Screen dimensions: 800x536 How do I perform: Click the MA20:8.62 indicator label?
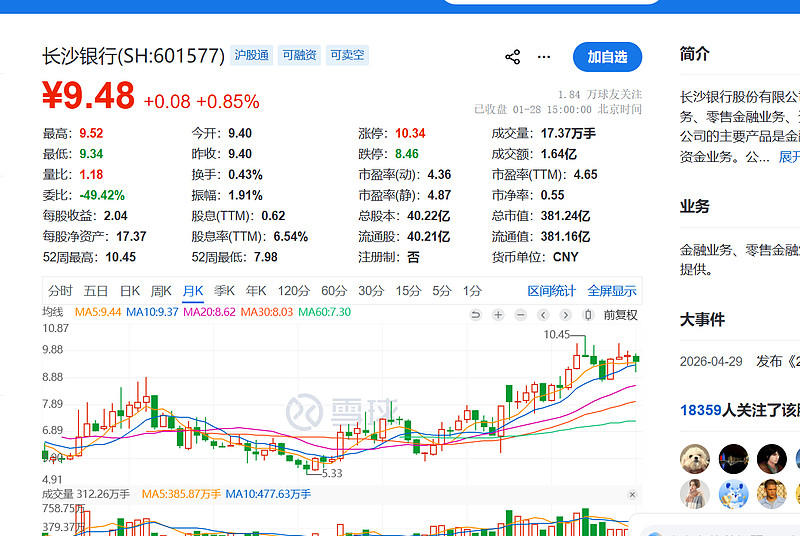click(x=209, y=312)
